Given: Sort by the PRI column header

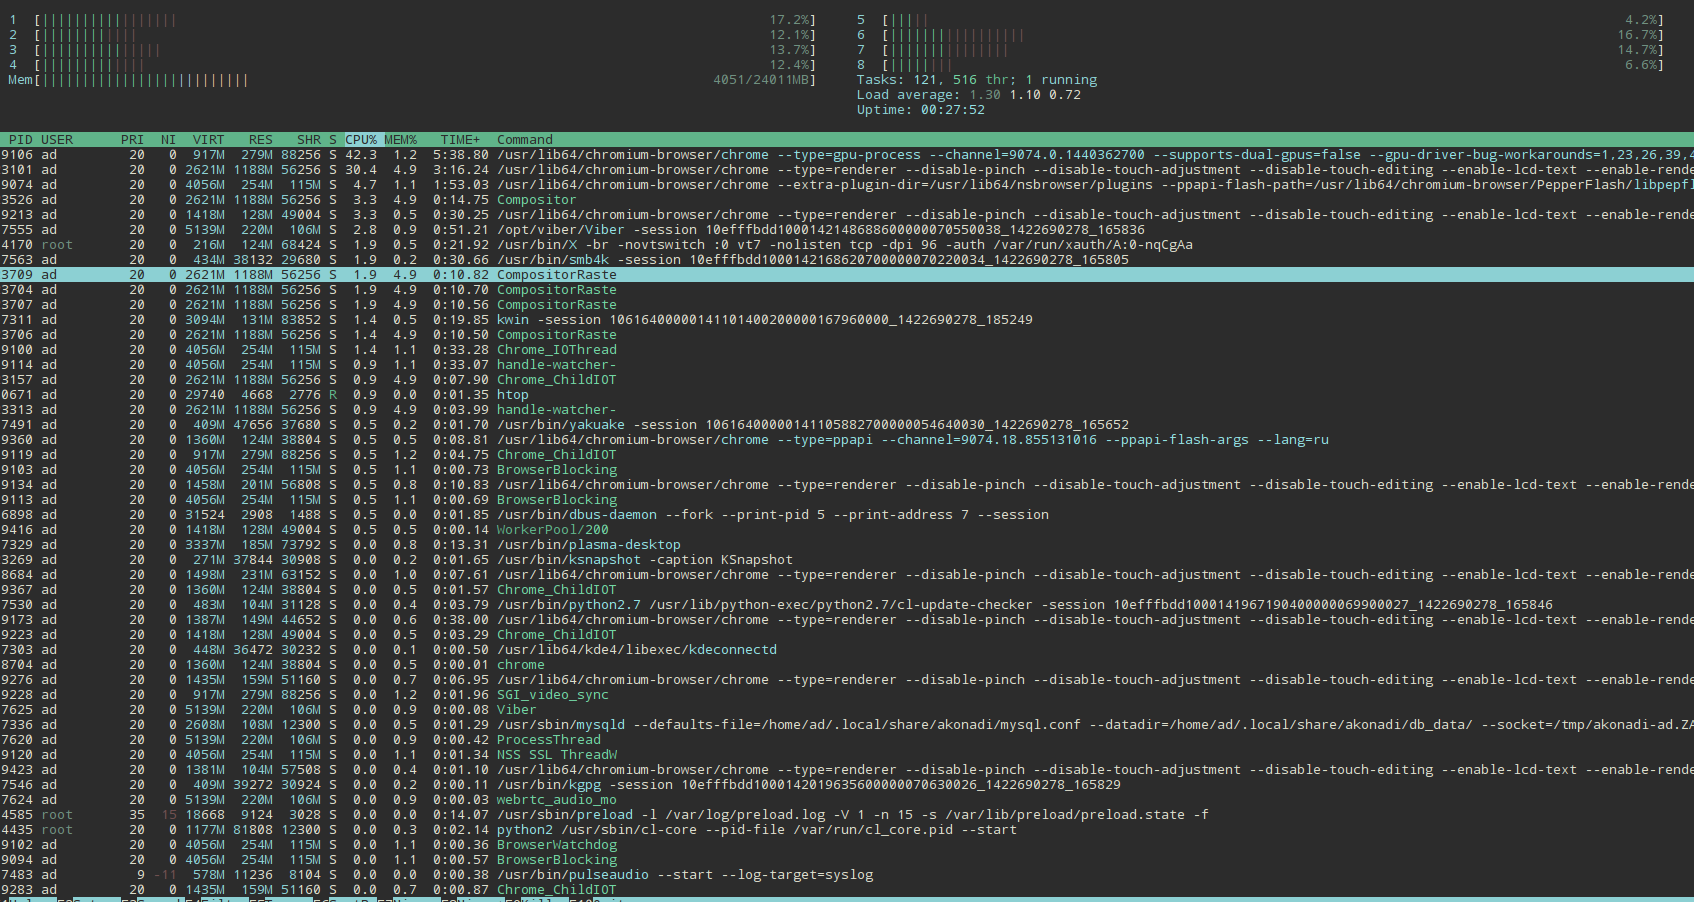Looking at the screenshot, I should 133,140.
